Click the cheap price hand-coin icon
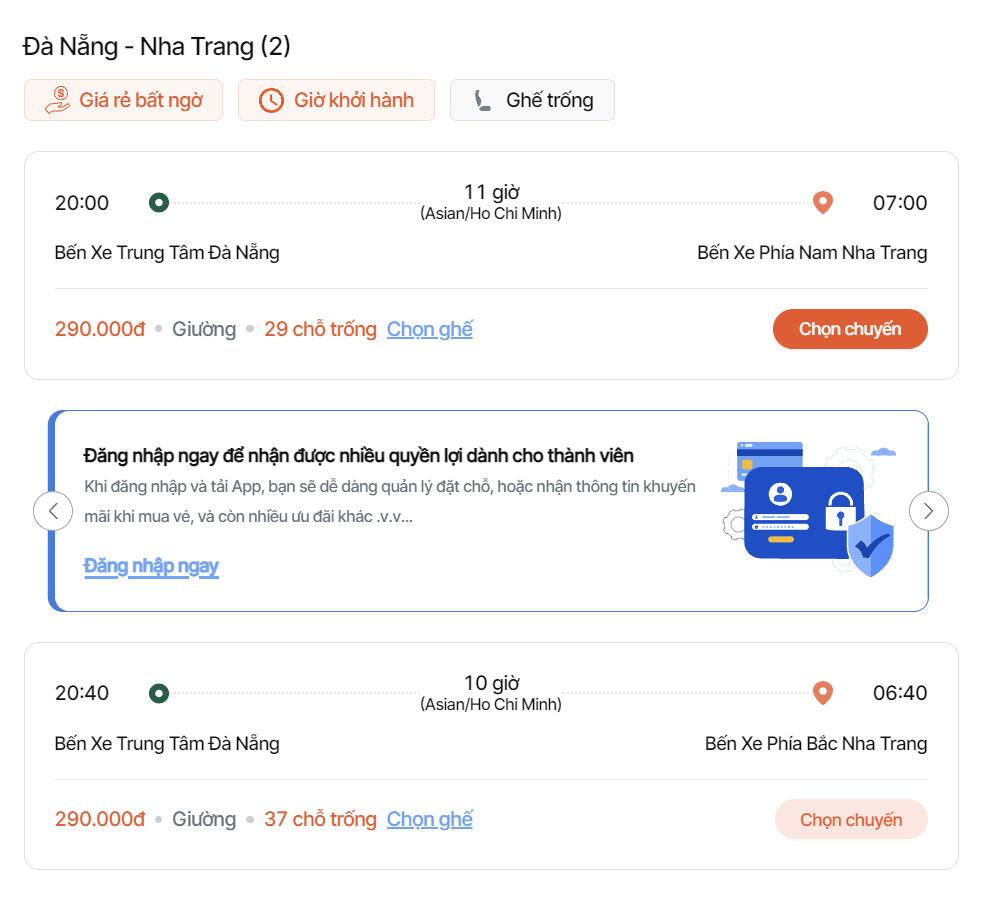Screen dimensions: 994x907 pos(58,100)
